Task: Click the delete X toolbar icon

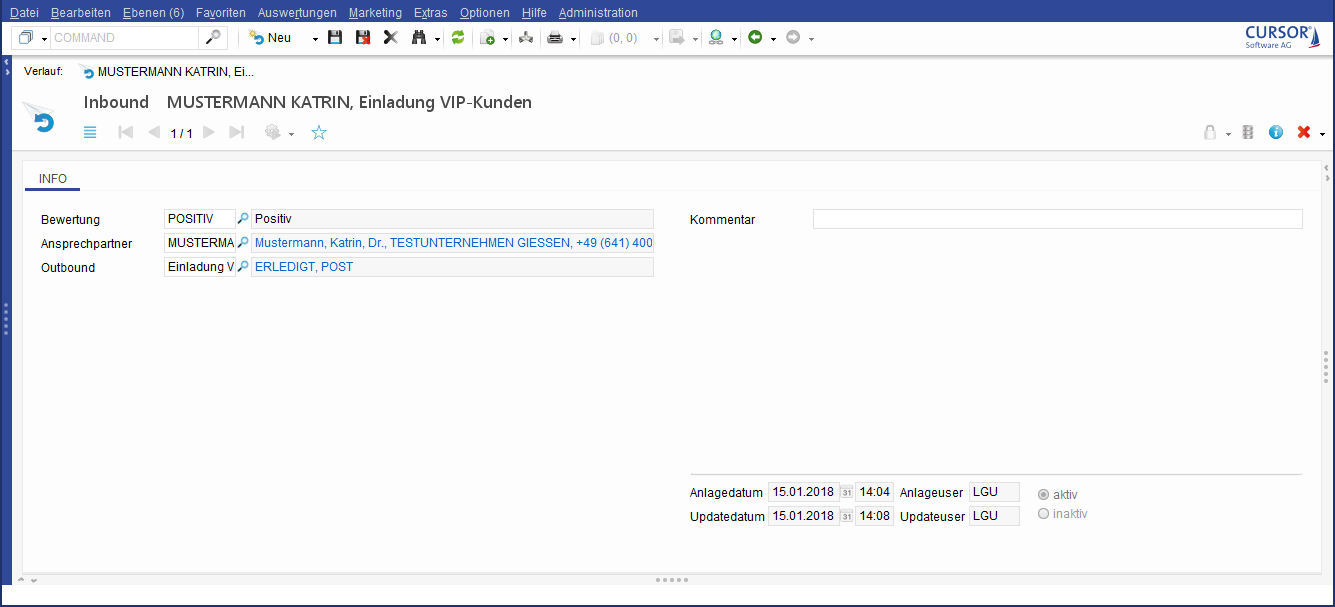Action: 390,38
